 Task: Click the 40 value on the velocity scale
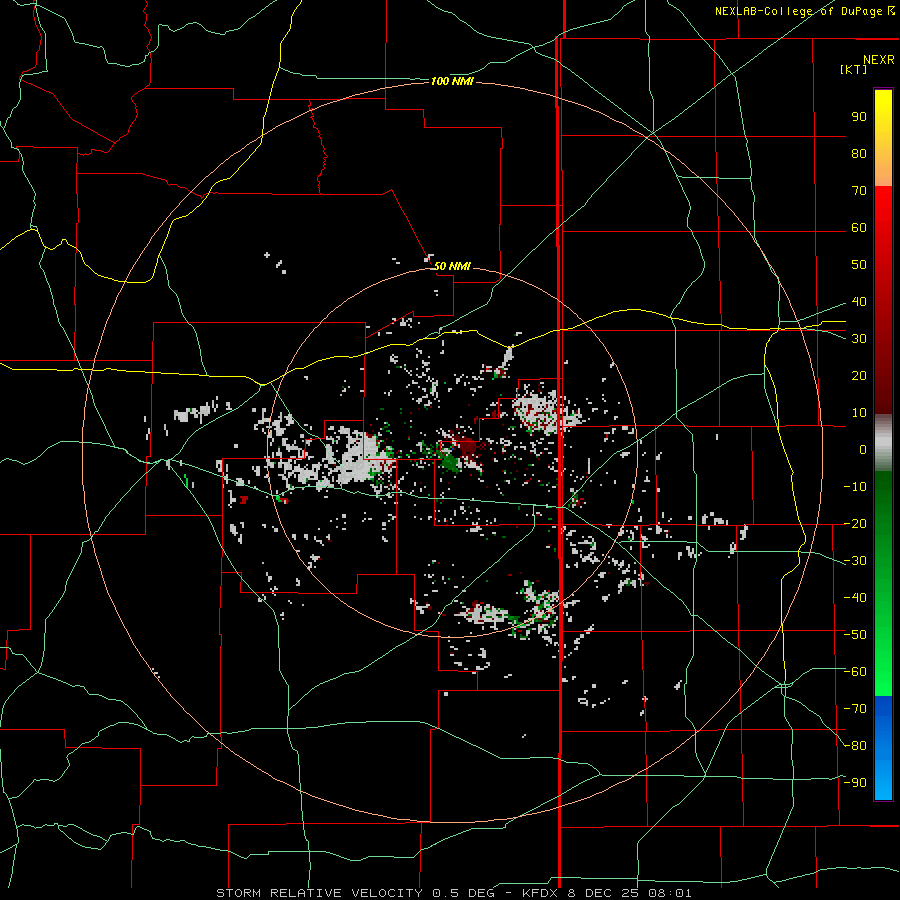[859, 301]
